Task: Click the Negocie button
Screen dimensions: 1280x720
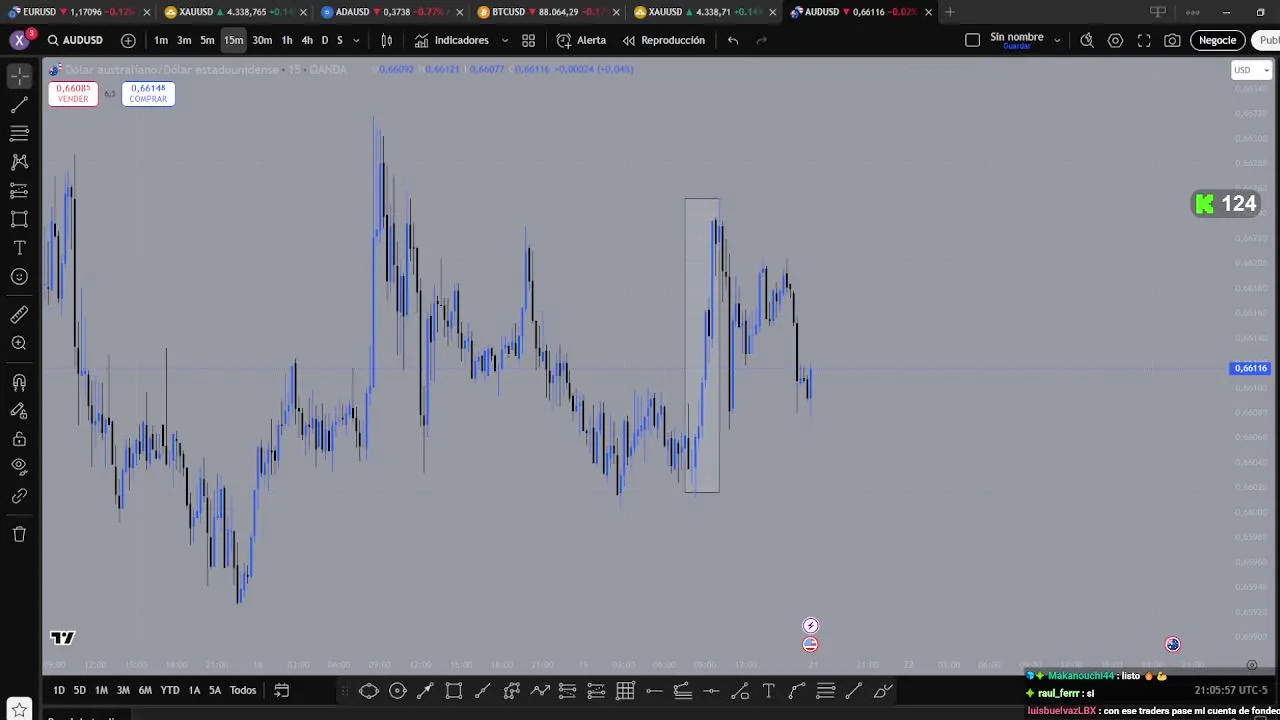Action: [x=1217, y=40]
